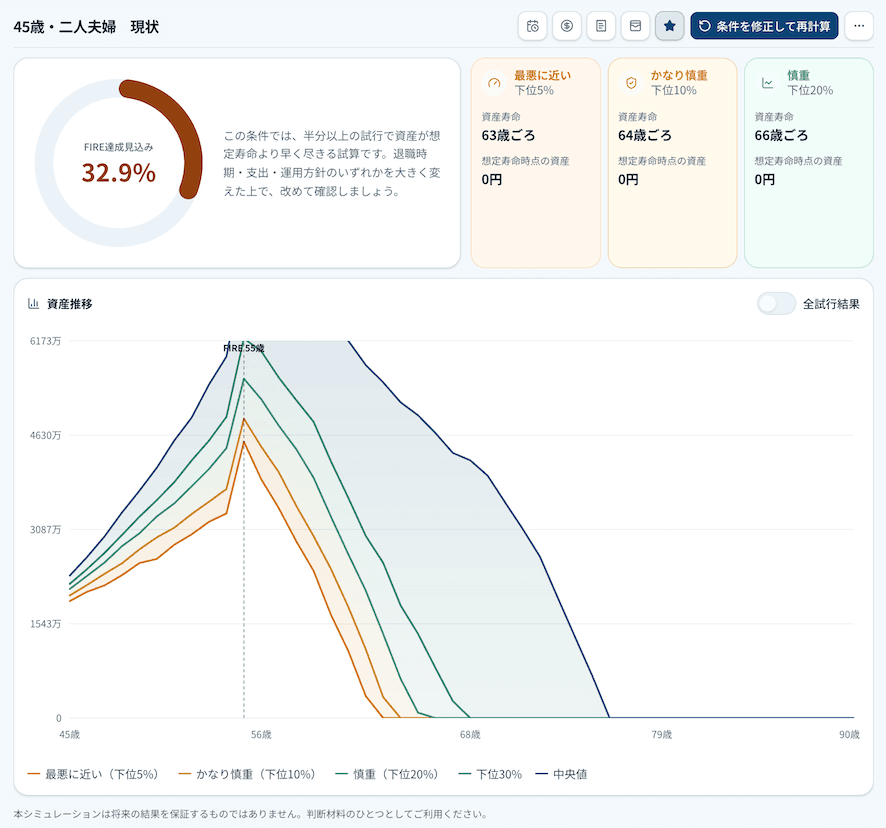
Task: Click the 0円 value in 下位5% card
Action: [x=492, y=180]
